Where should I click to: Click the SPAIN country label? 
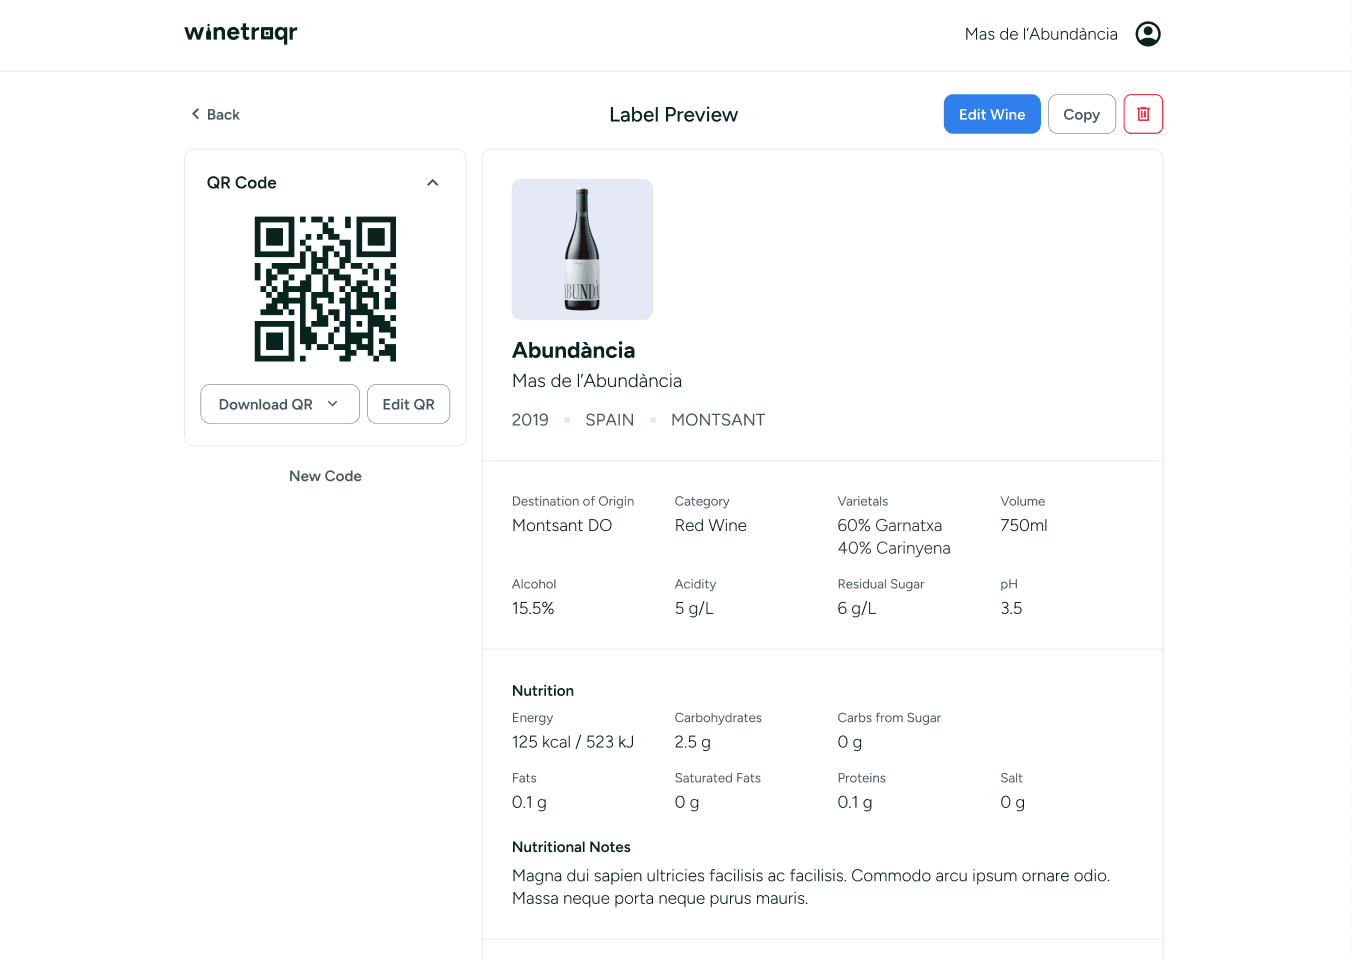click(609, 420)
